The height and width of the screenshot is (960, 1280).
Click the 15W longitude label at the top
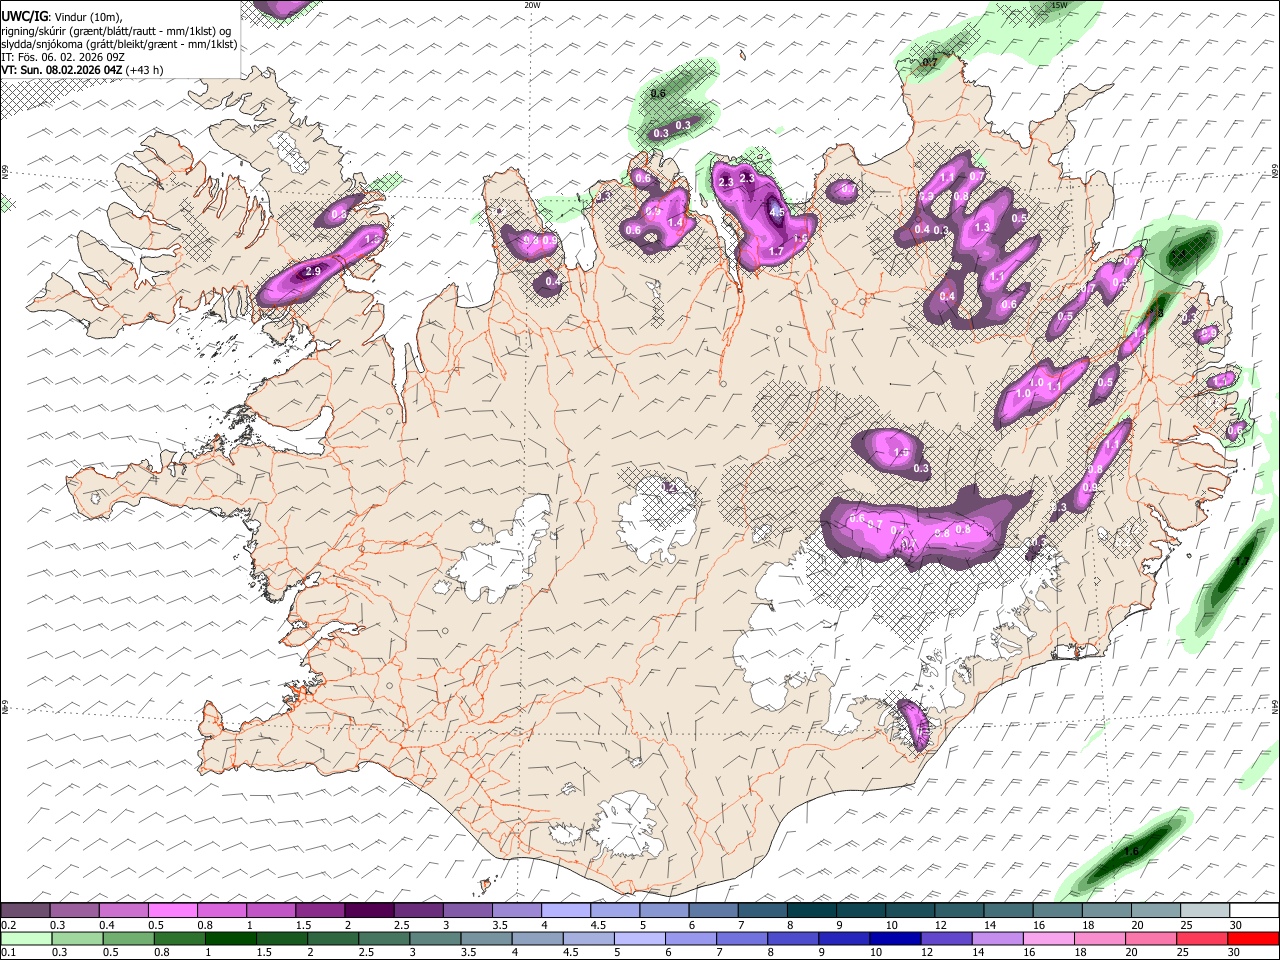click(1059, 5)
